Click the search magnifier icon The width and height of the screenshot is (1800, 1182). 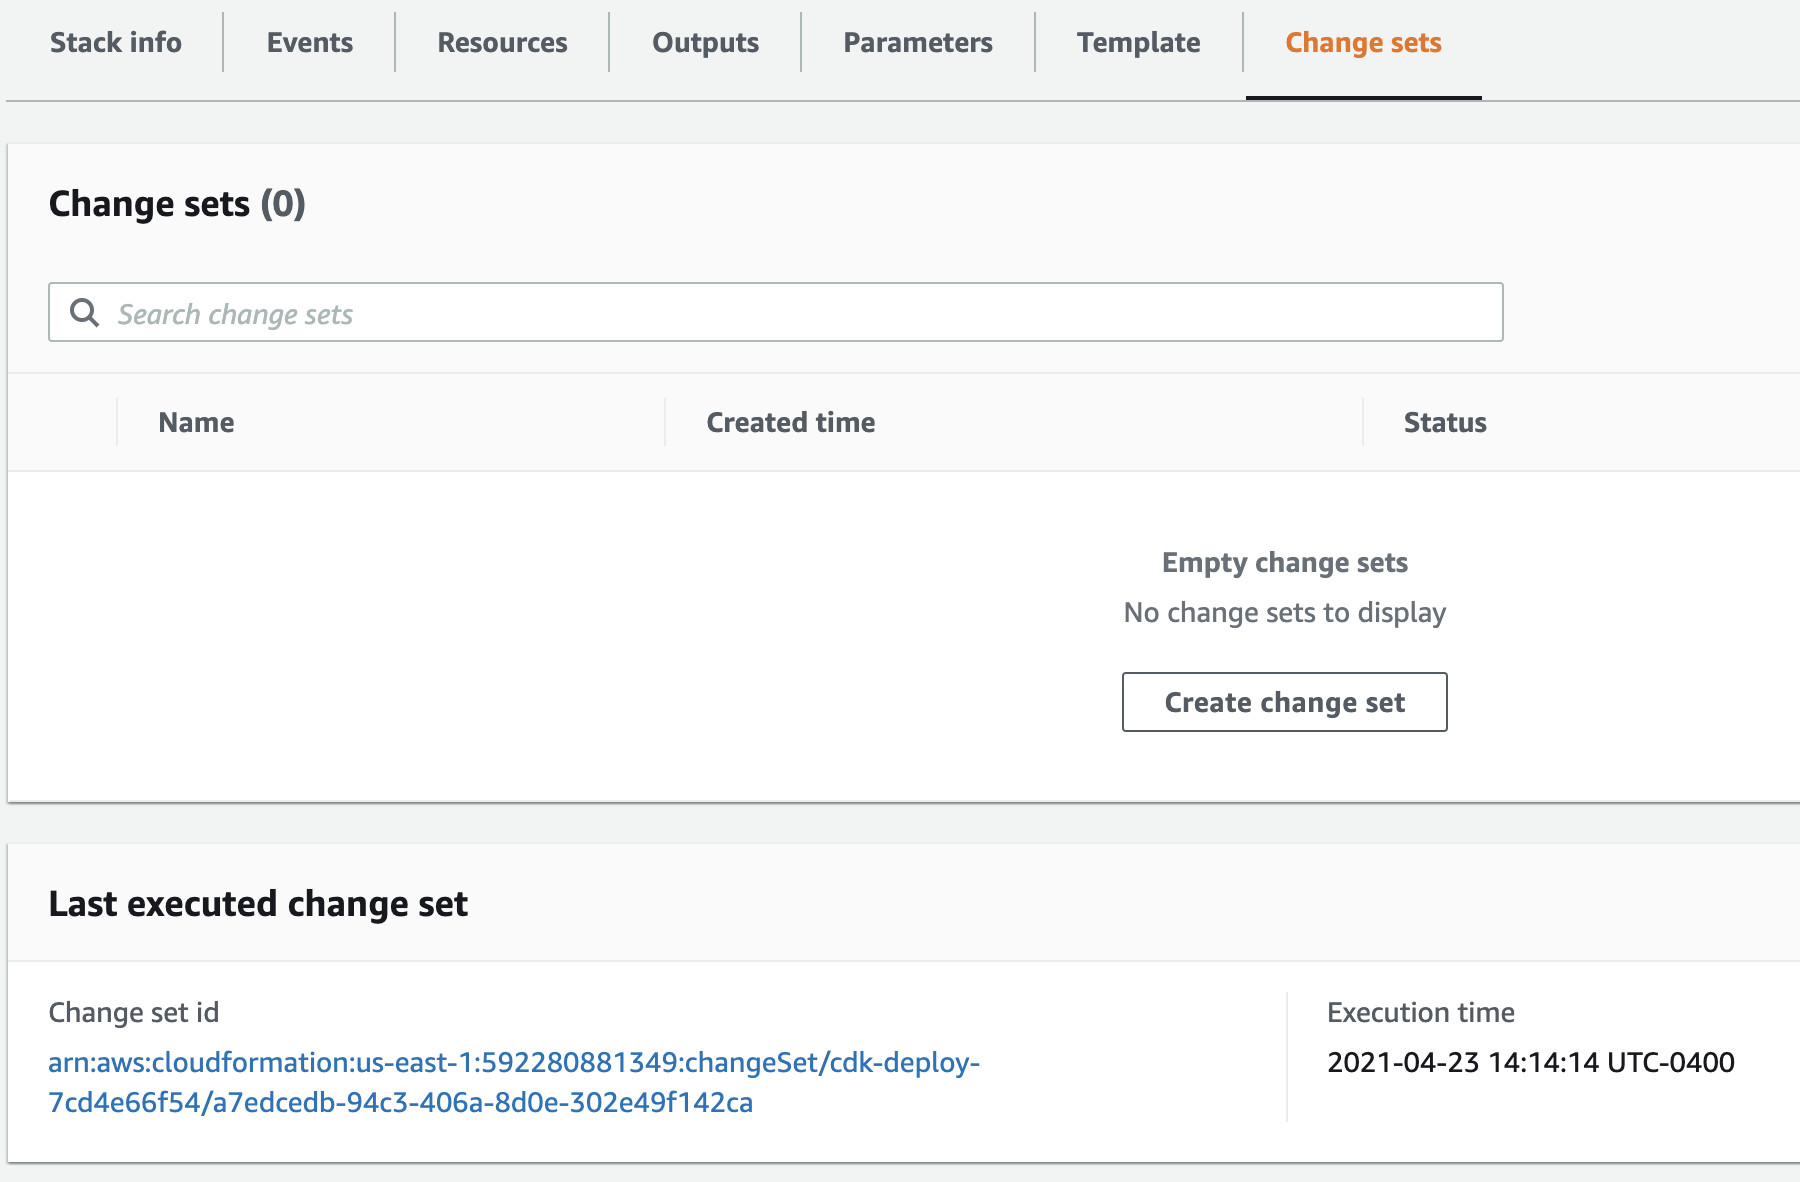point(85,312)
